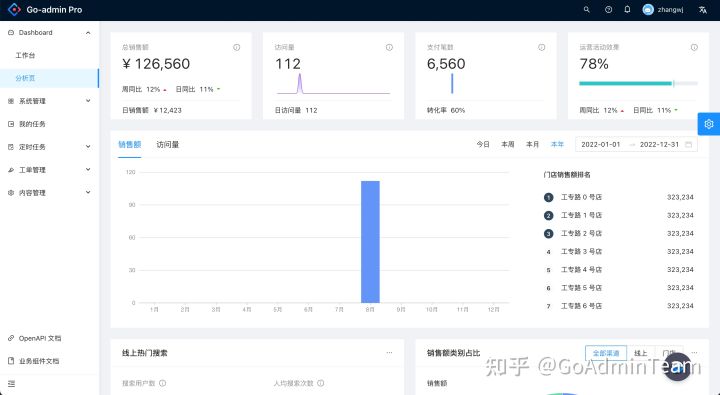Click the zhangwj user account
Viewport: 720px width, 395px height.
pos(663,10)
